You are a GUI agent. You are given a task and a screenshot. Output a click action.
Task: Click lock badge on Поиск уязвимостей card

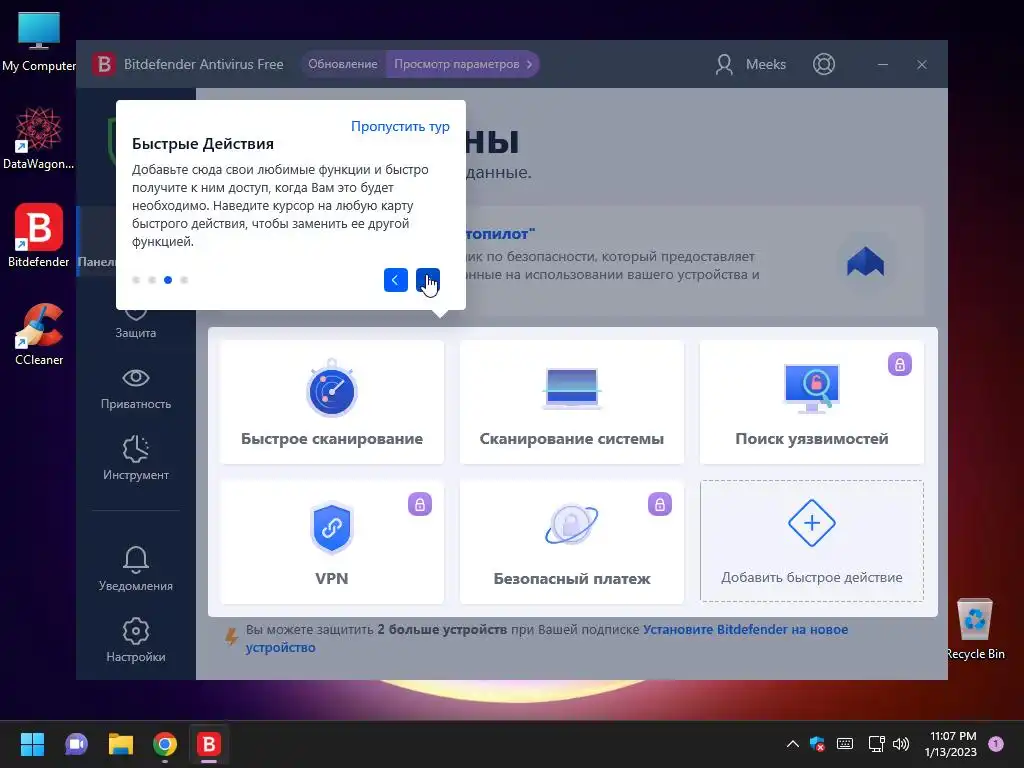[x=899, y=364]
